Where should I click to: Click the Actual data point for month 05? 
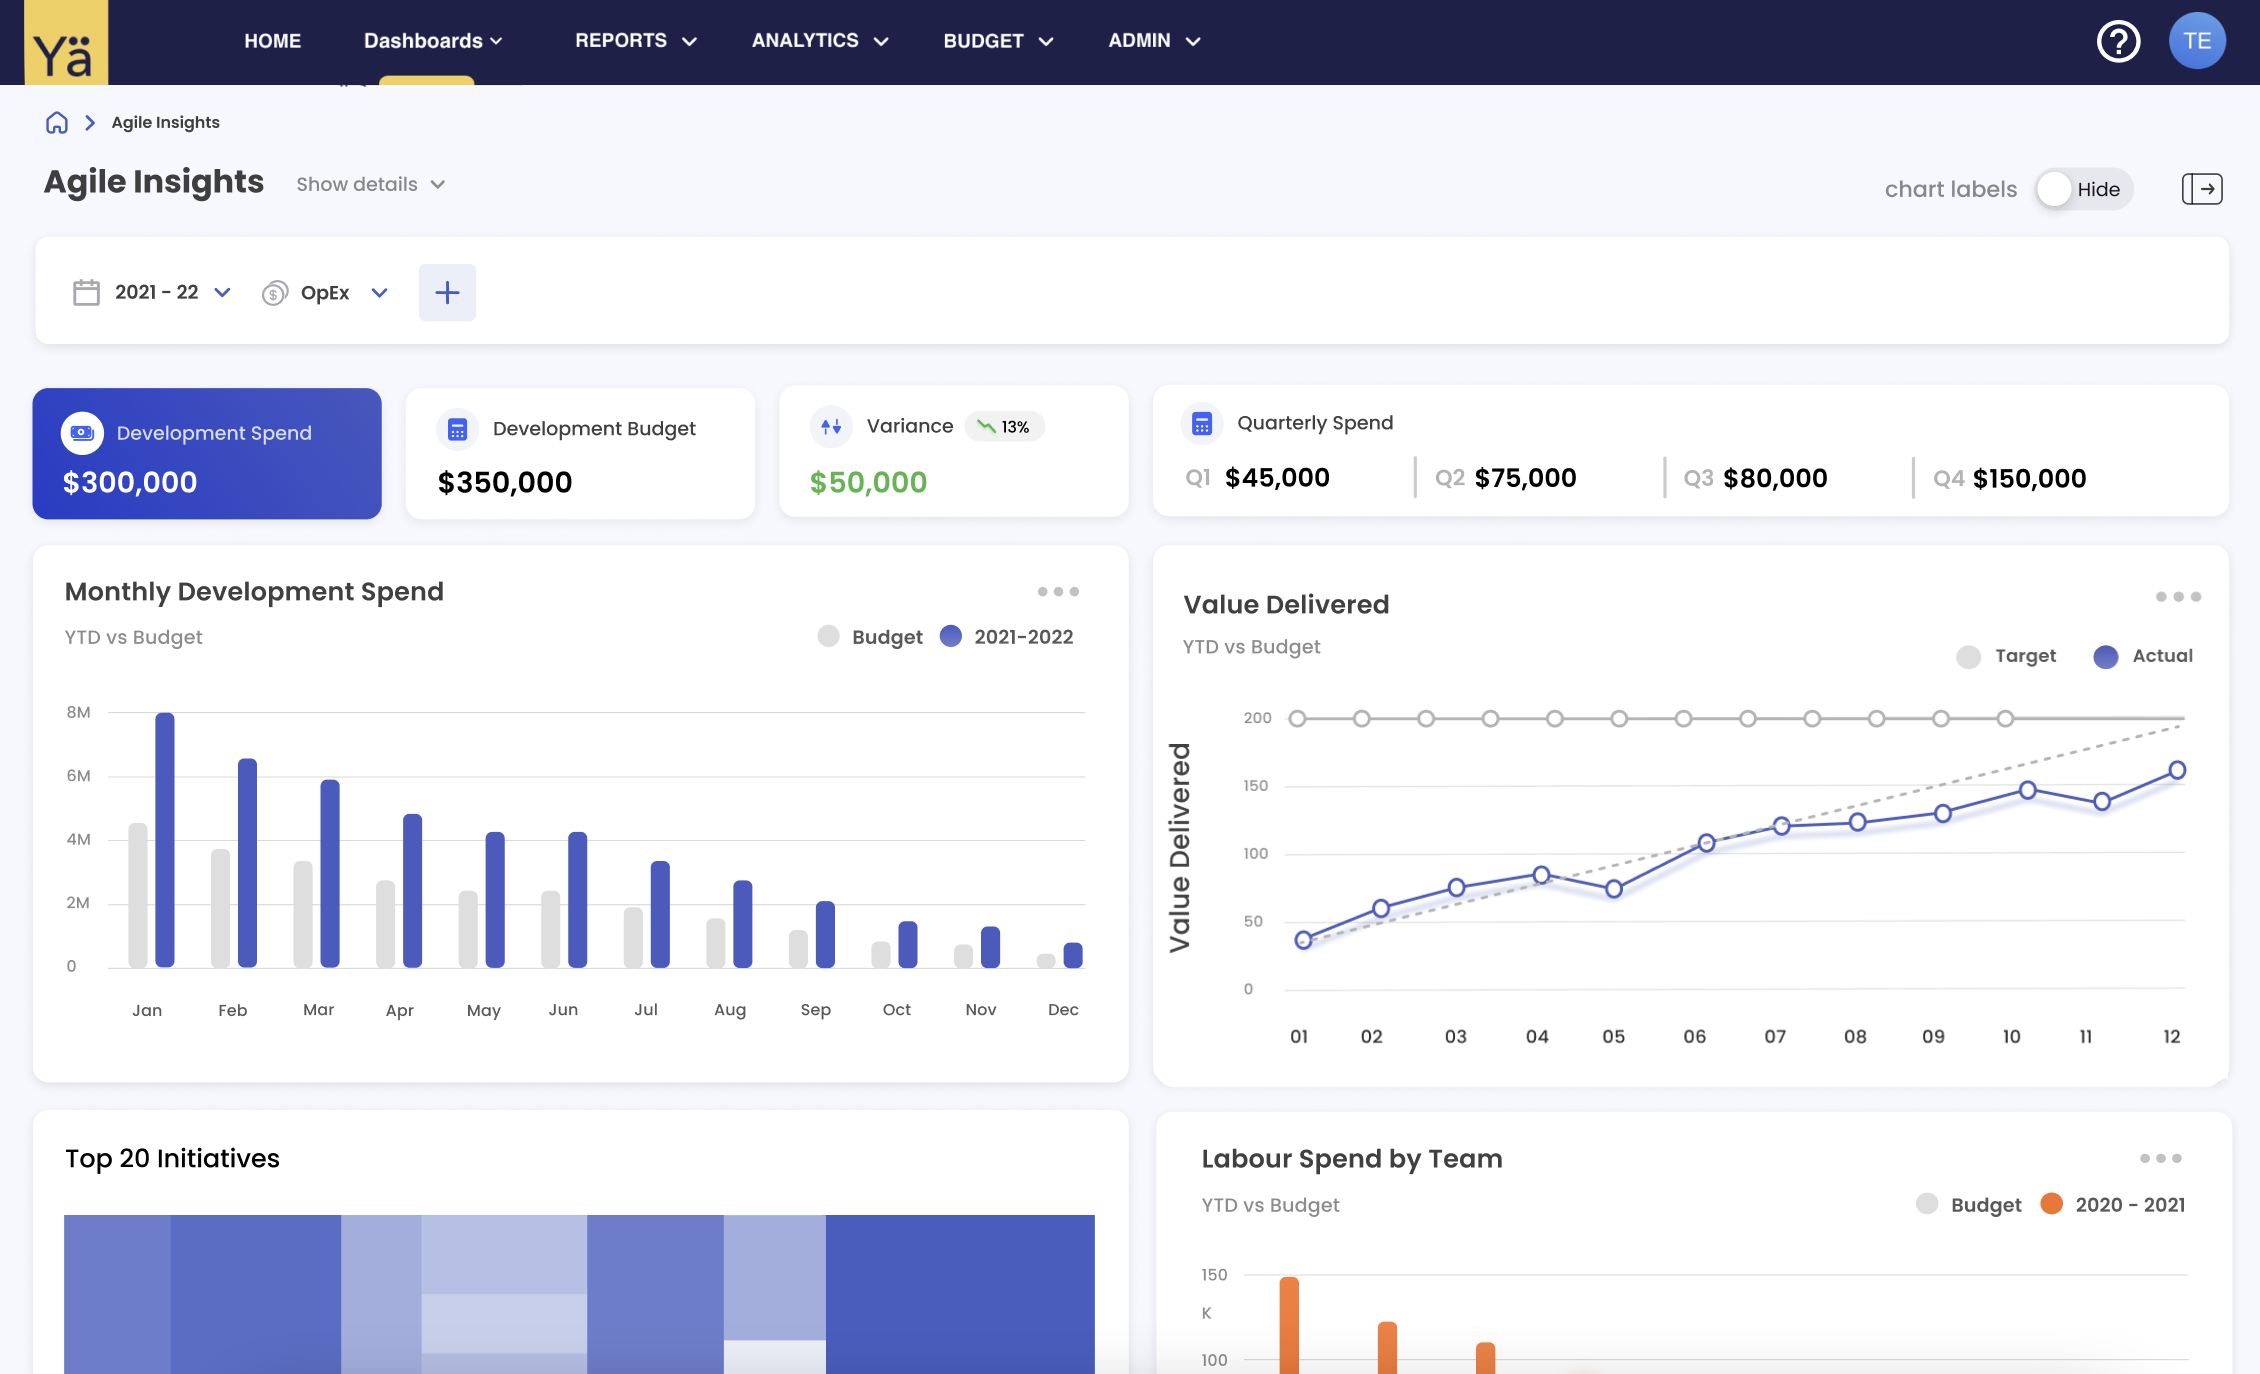click(1614, 889)
